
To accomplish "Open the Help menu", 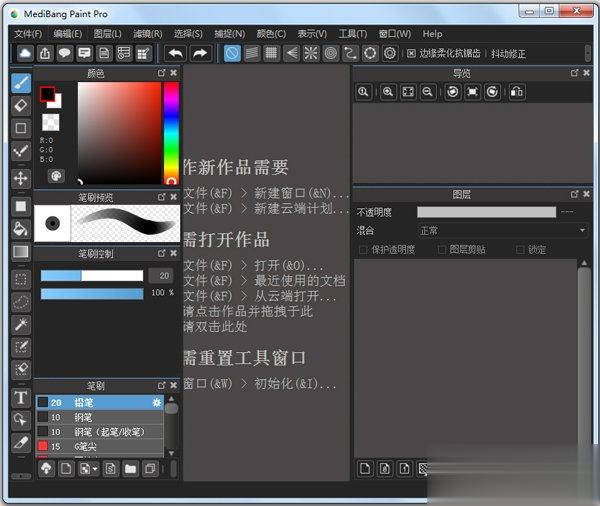I will click(x=432, y=33).
